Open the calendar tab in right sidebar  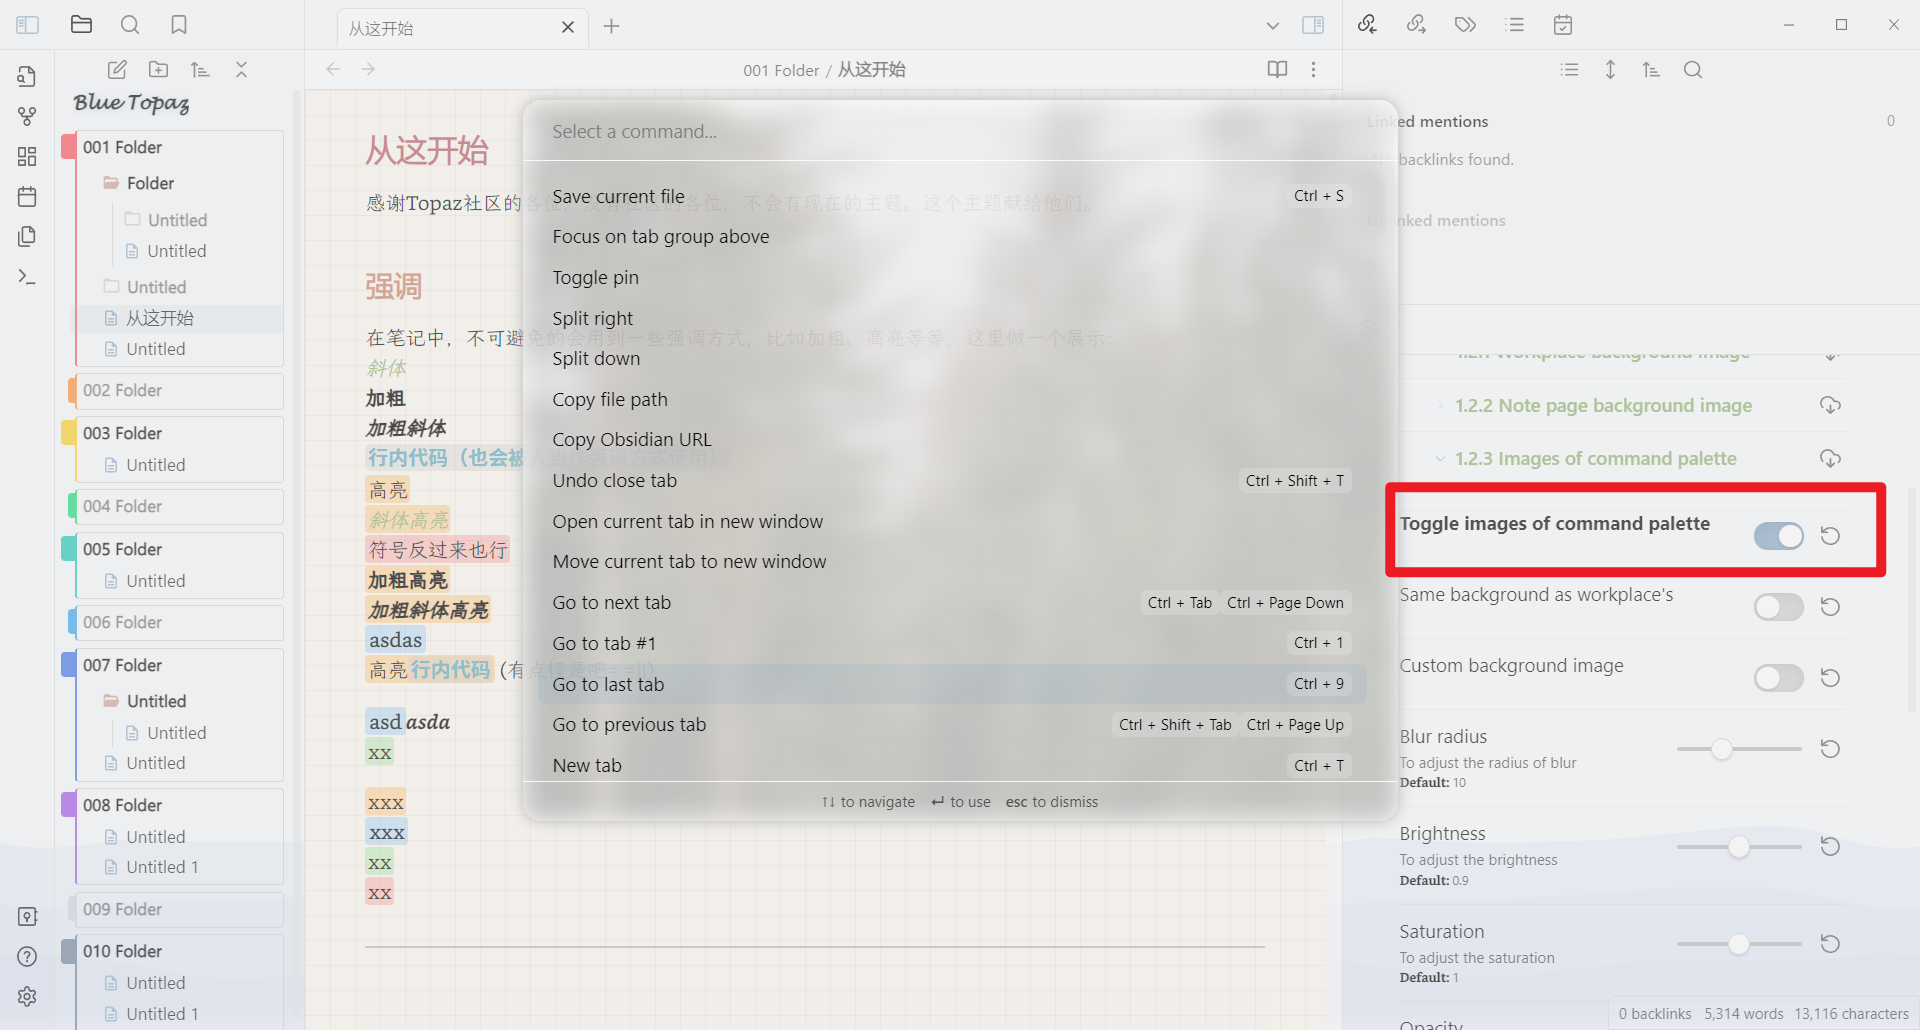[x=1563, y=25]
